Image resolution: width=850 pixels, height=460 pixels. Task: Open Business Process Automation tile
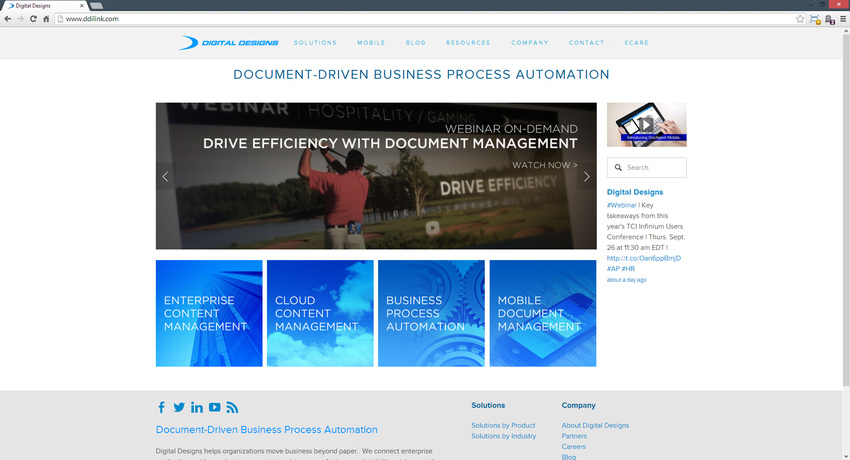(x=432, y=313)
